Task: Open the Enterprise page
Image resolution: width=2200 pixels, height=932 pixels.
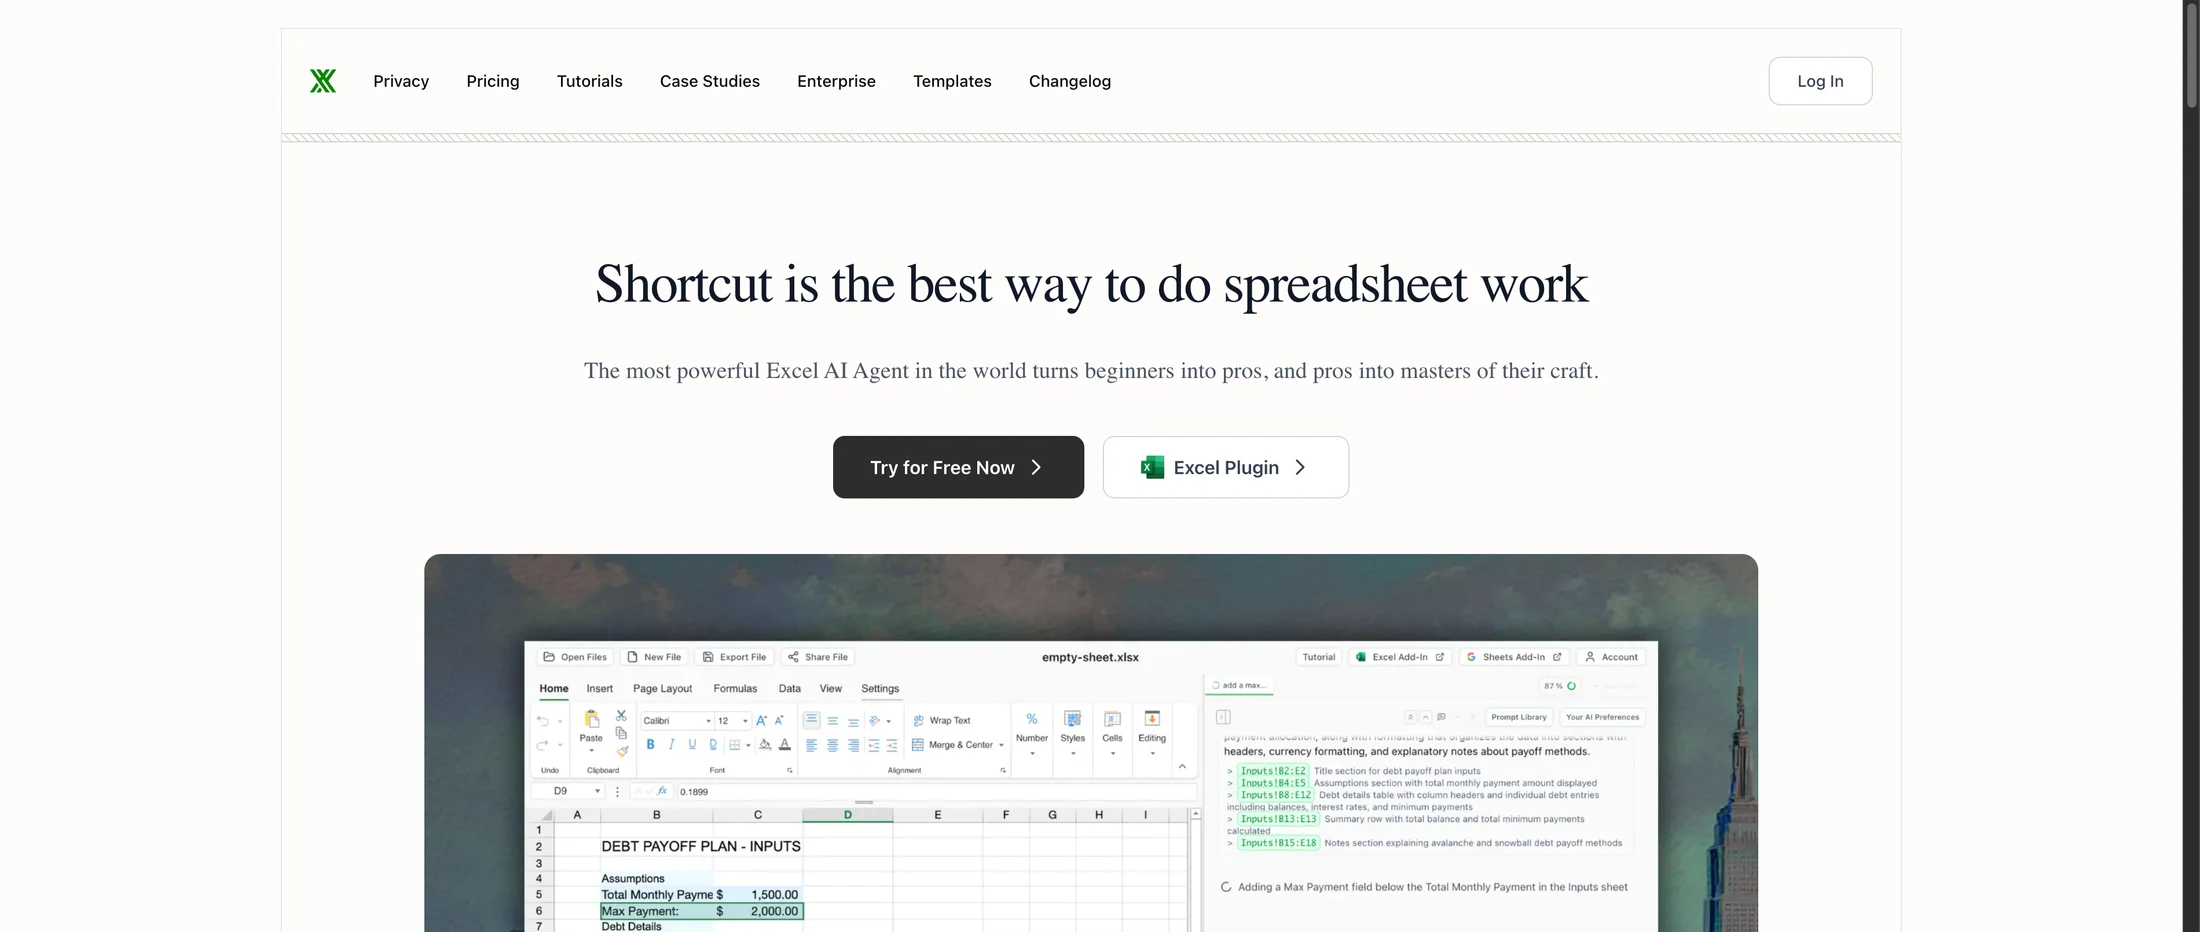Action: point(836,81)
